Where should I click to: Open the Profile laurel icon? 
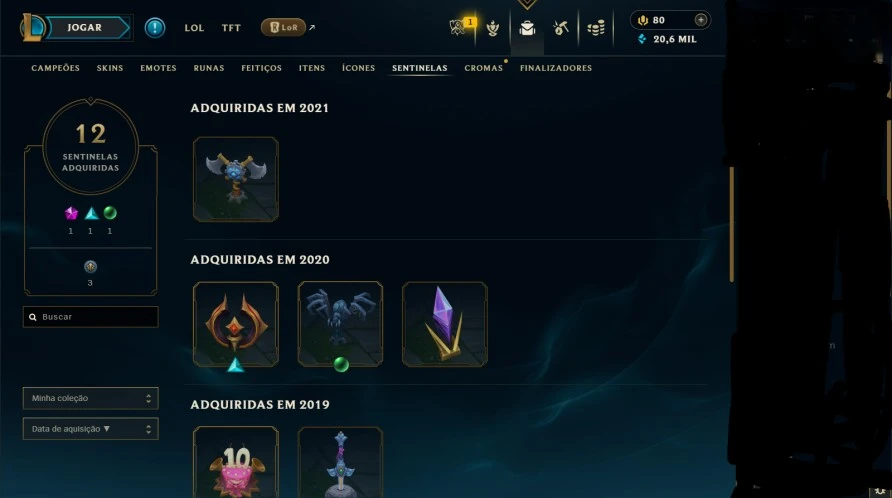tap(493, 28)
